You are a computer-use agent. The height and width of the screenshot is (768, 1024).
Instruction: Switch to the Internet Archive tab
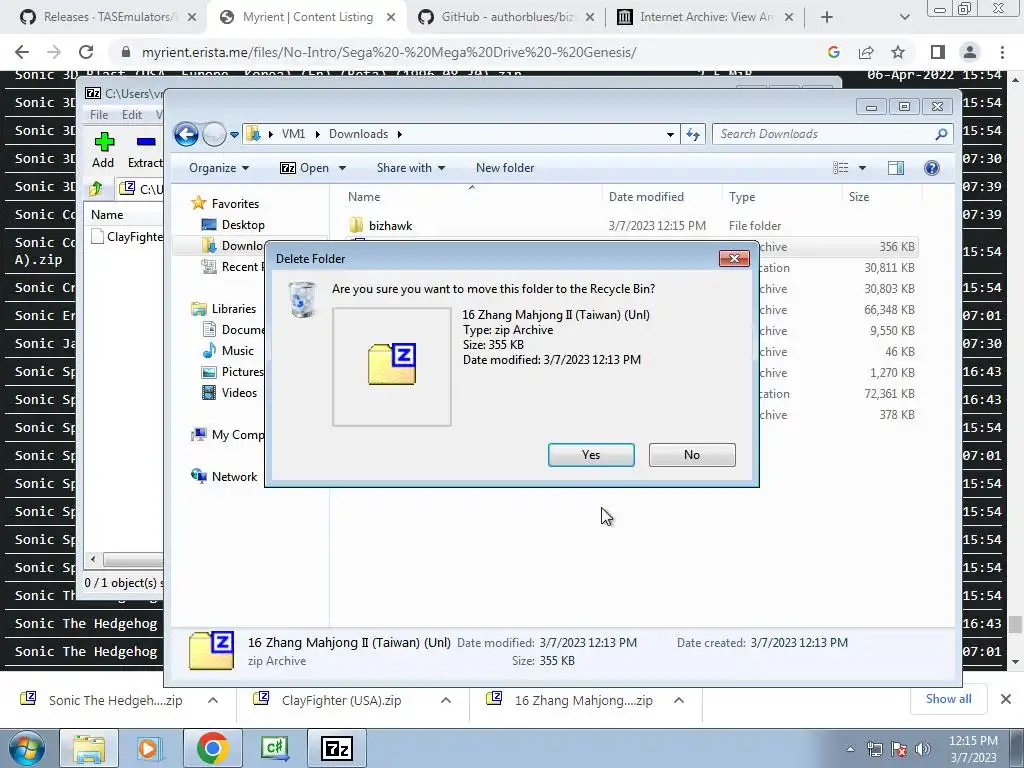705,17
